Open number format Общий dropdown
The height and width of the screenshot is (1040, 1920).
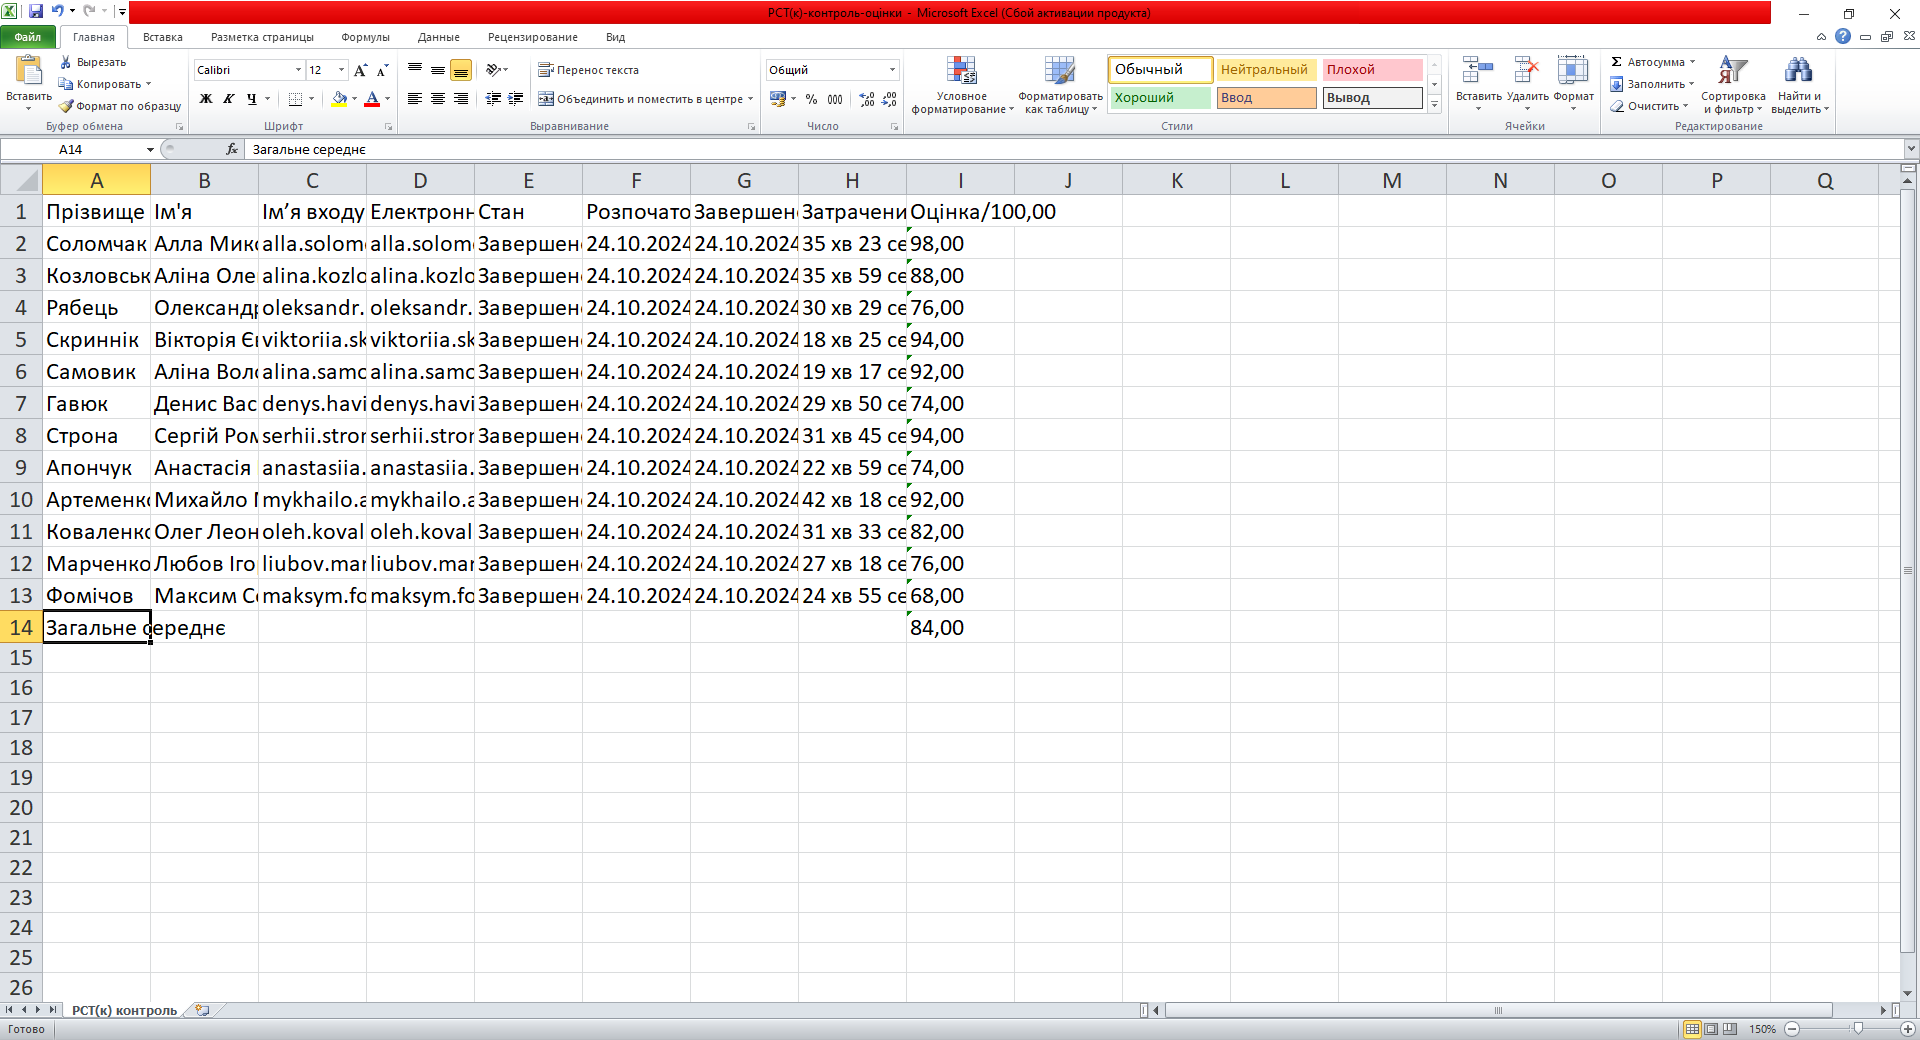click(892, 70)
